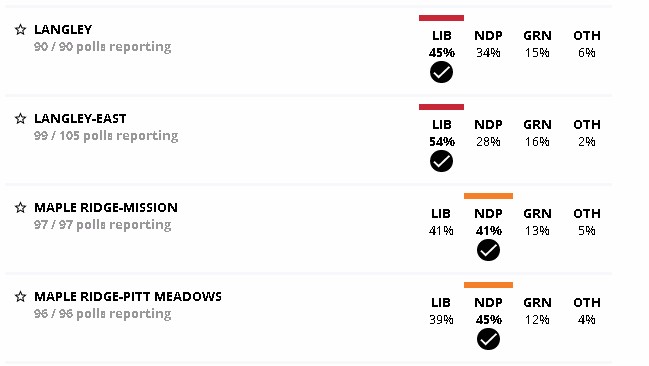Click star beside Maple Ridge-Pitt Meadows

pos(20,296)
